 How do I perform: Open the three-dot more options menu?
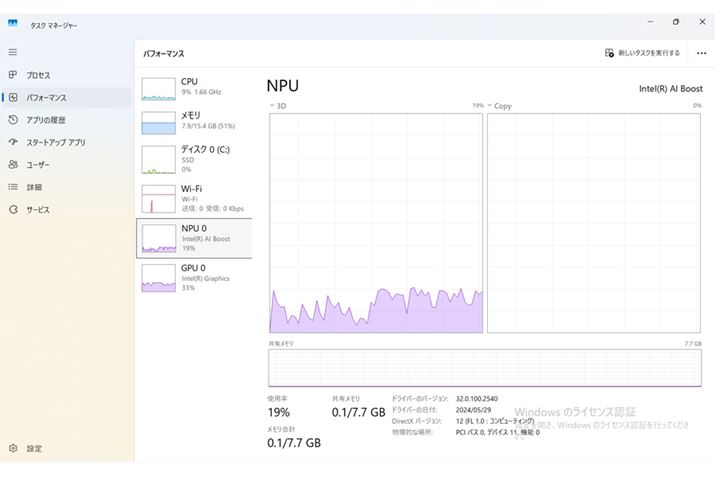(701, 53)
